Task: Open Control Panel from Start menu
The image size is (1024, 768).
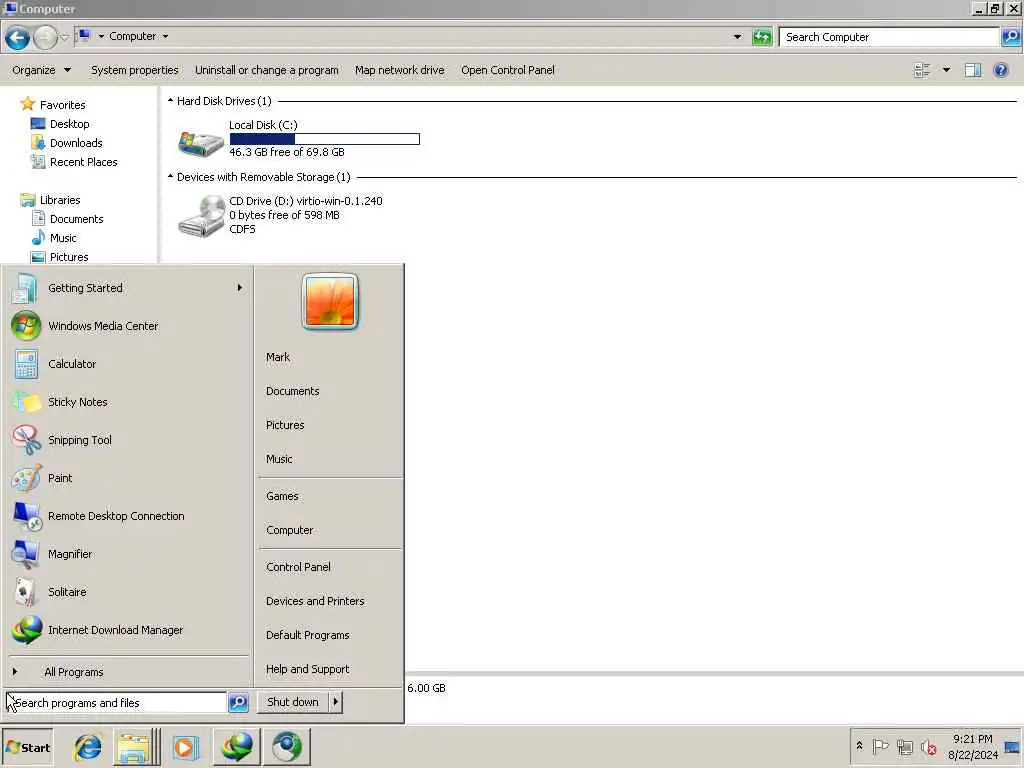Action: (x=298, y=567)
